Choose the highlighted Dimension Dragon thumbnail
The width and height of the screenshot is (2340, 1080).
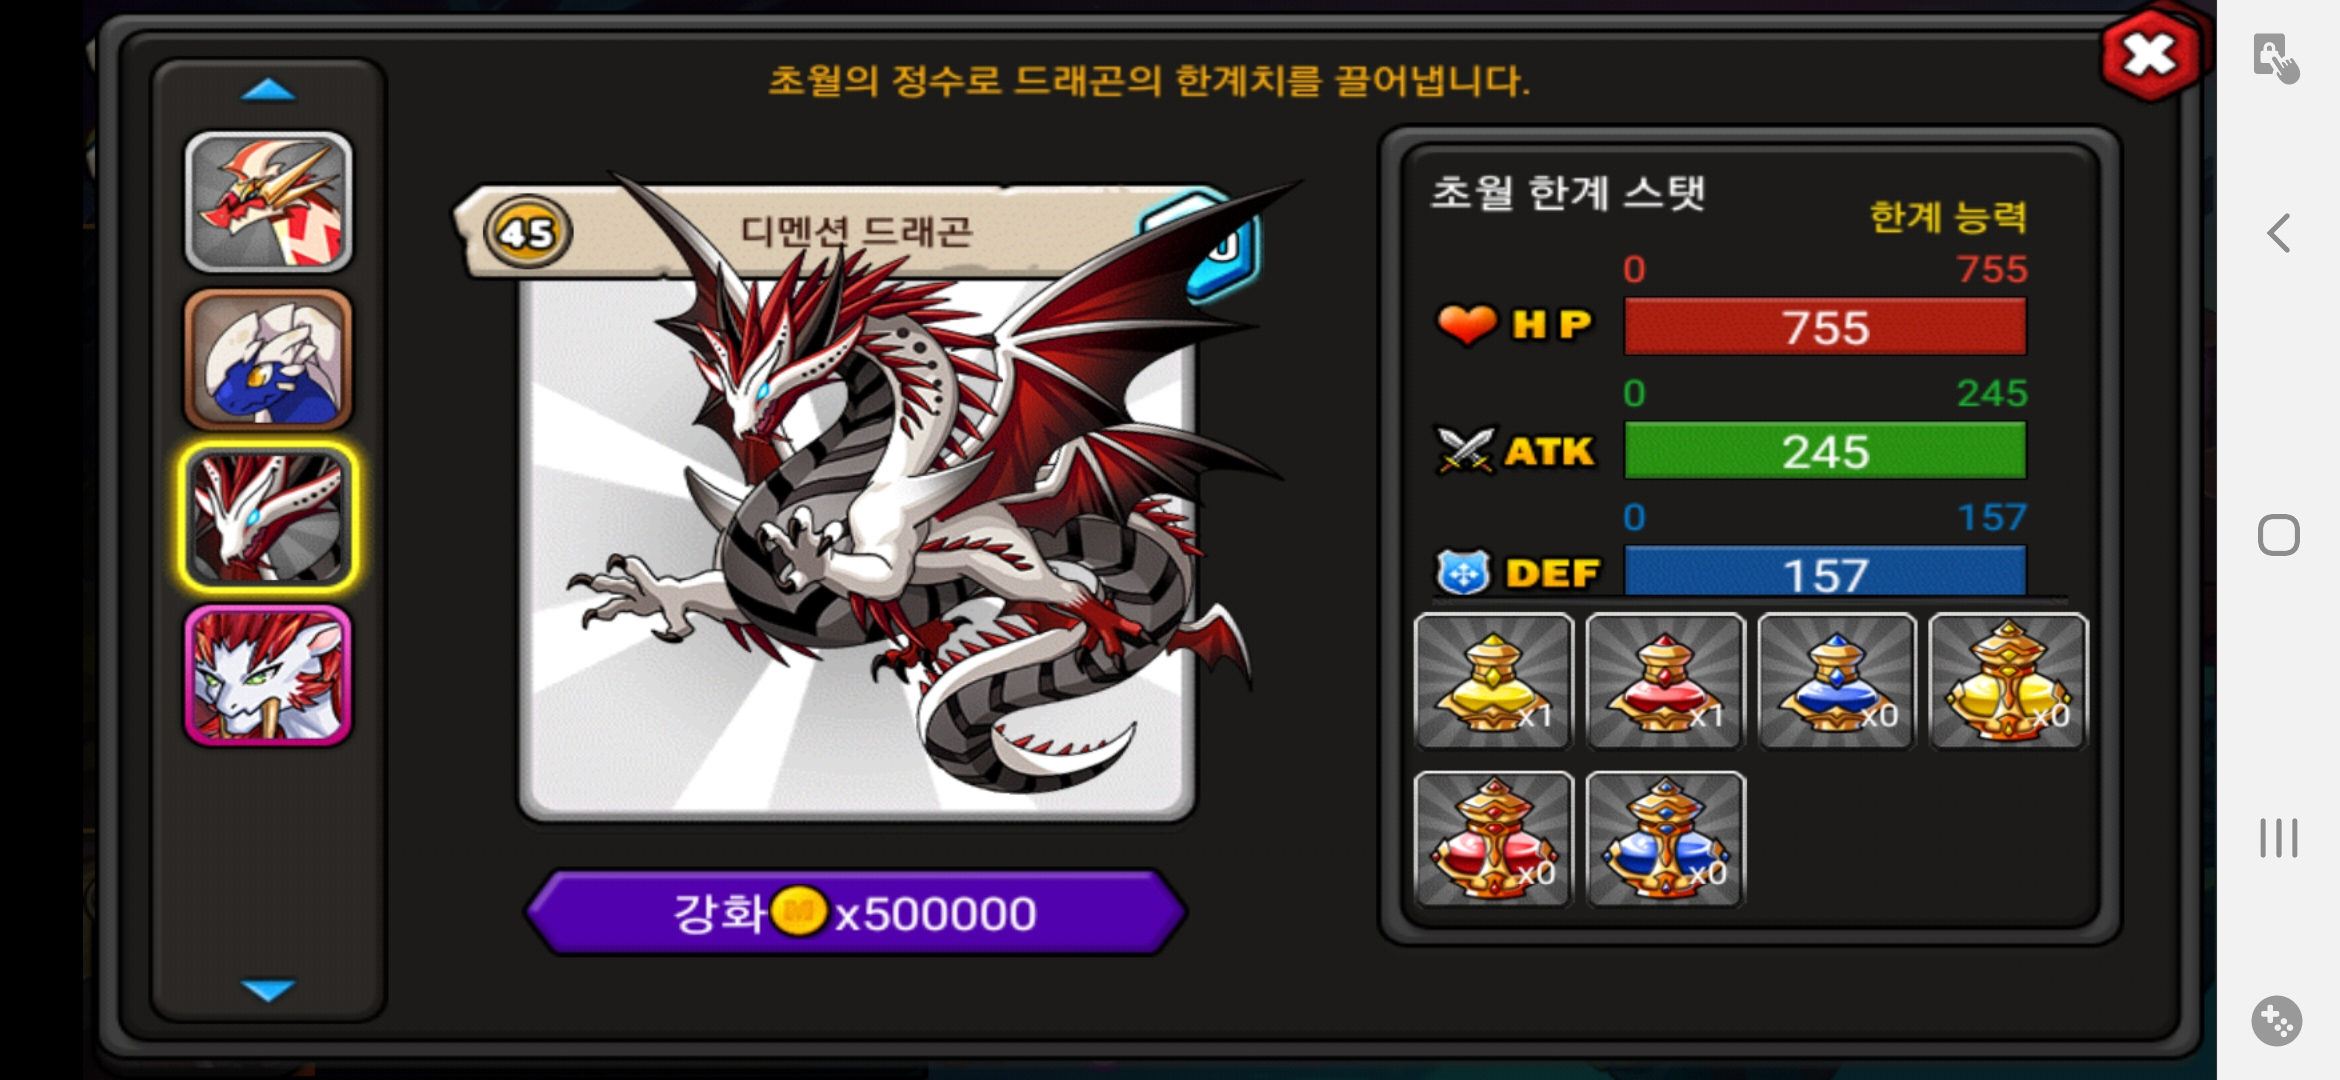pos(268,517)
